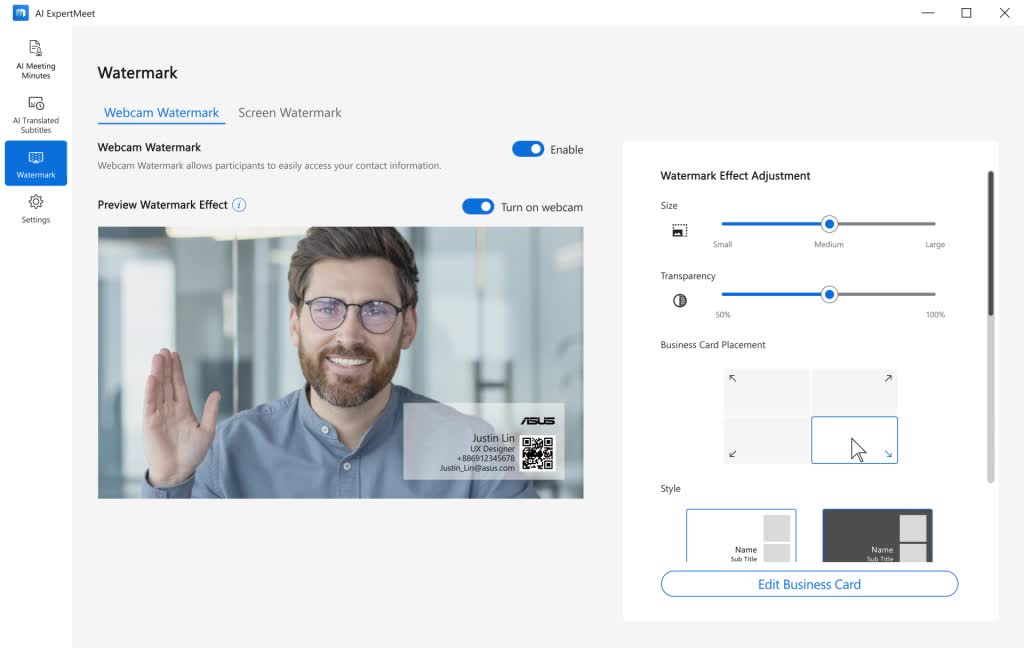Click the Watermark sidebar icon

click(x=36, y=163)
